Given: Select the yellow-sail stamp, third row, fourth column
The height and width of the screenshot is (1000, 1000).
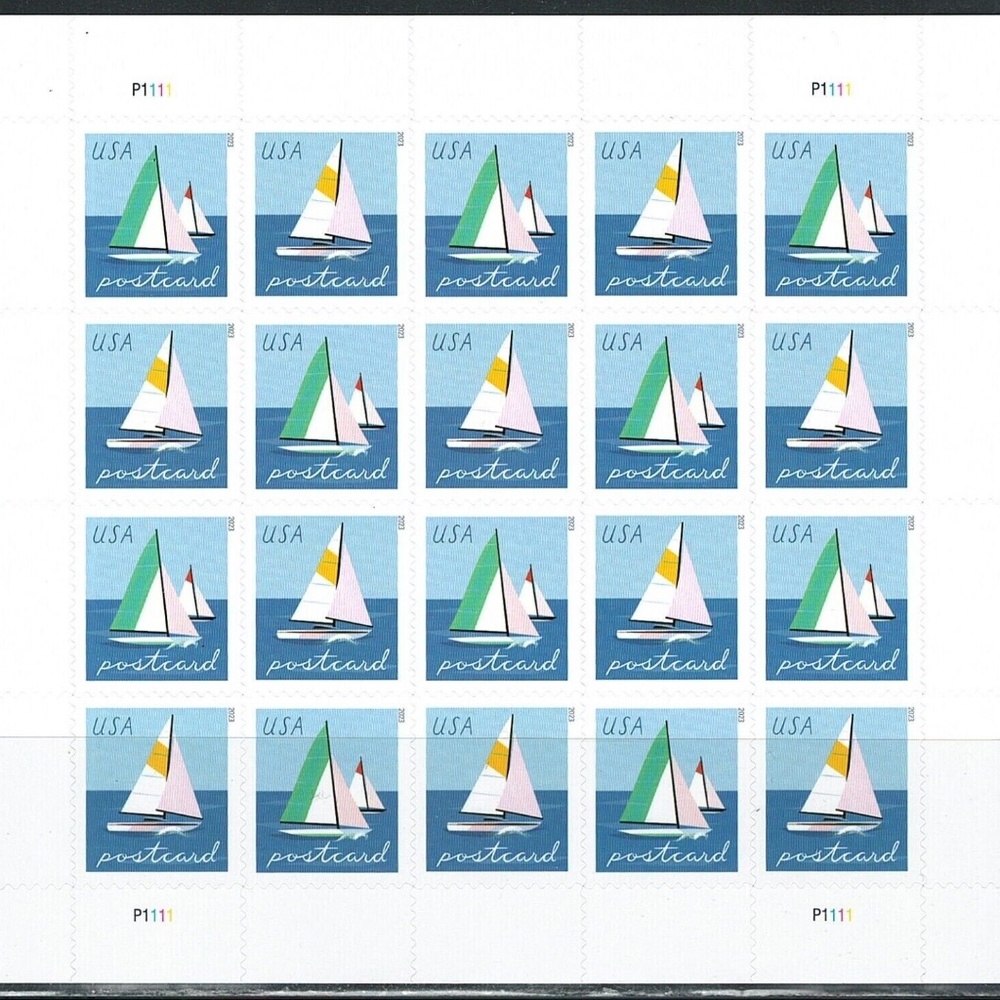Looking at the screenshot, I should (x=666, y=598).
